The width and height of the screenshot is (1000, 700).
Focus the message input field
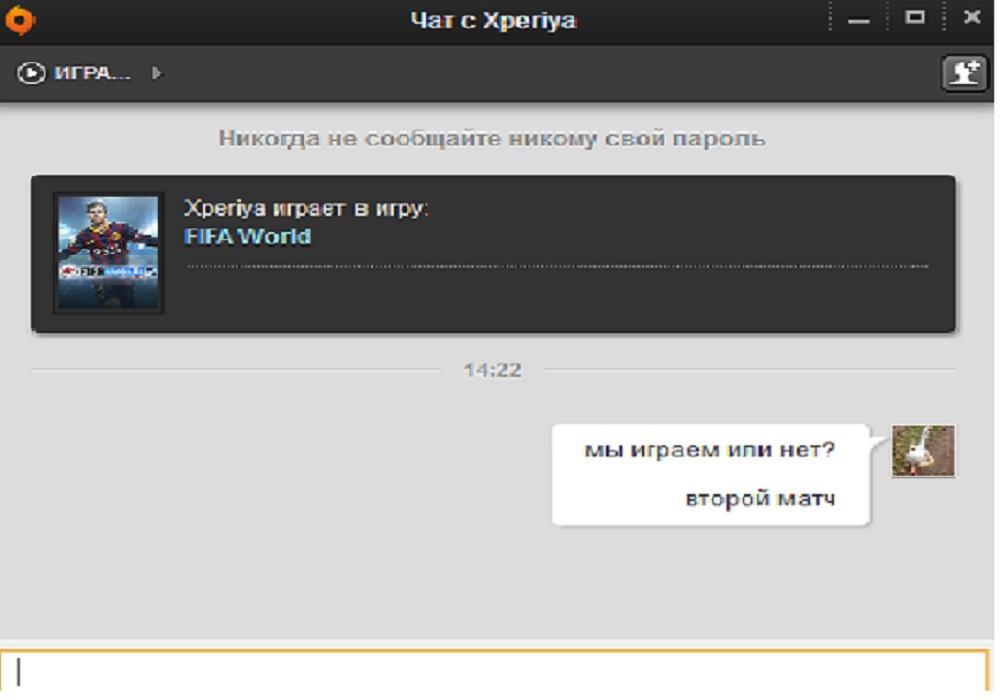click(495, 672)
